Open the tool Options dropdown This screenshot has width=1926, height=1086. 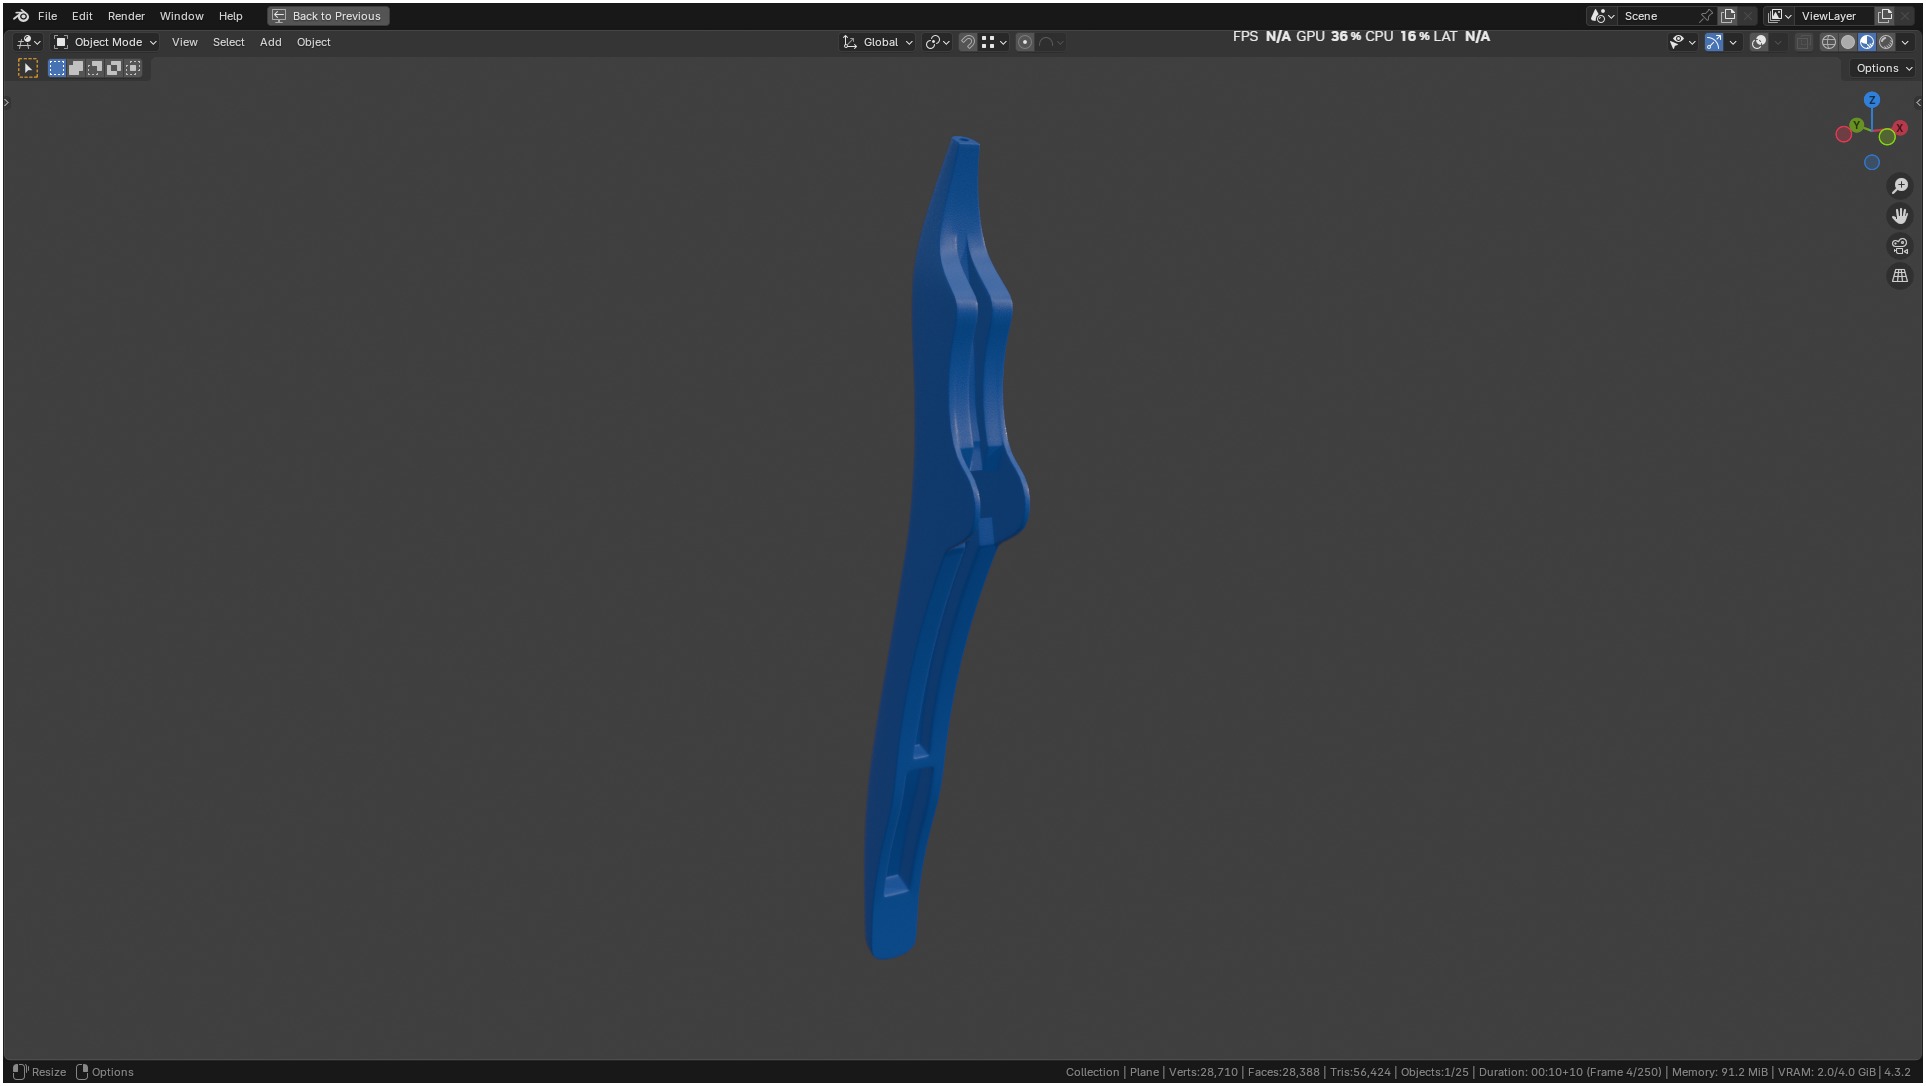tap(1884, 68)
